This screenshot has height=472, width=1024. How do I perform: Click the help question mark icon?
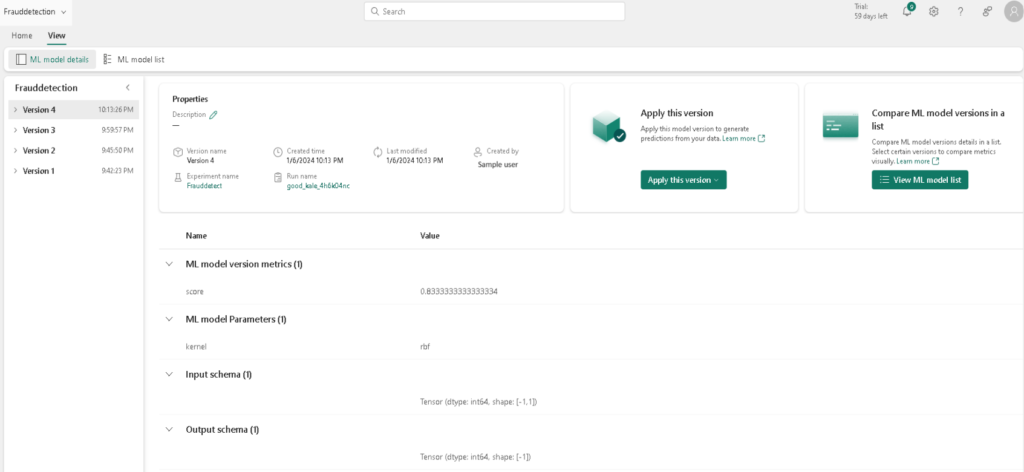pyautogui.click(x=960, y=12)
